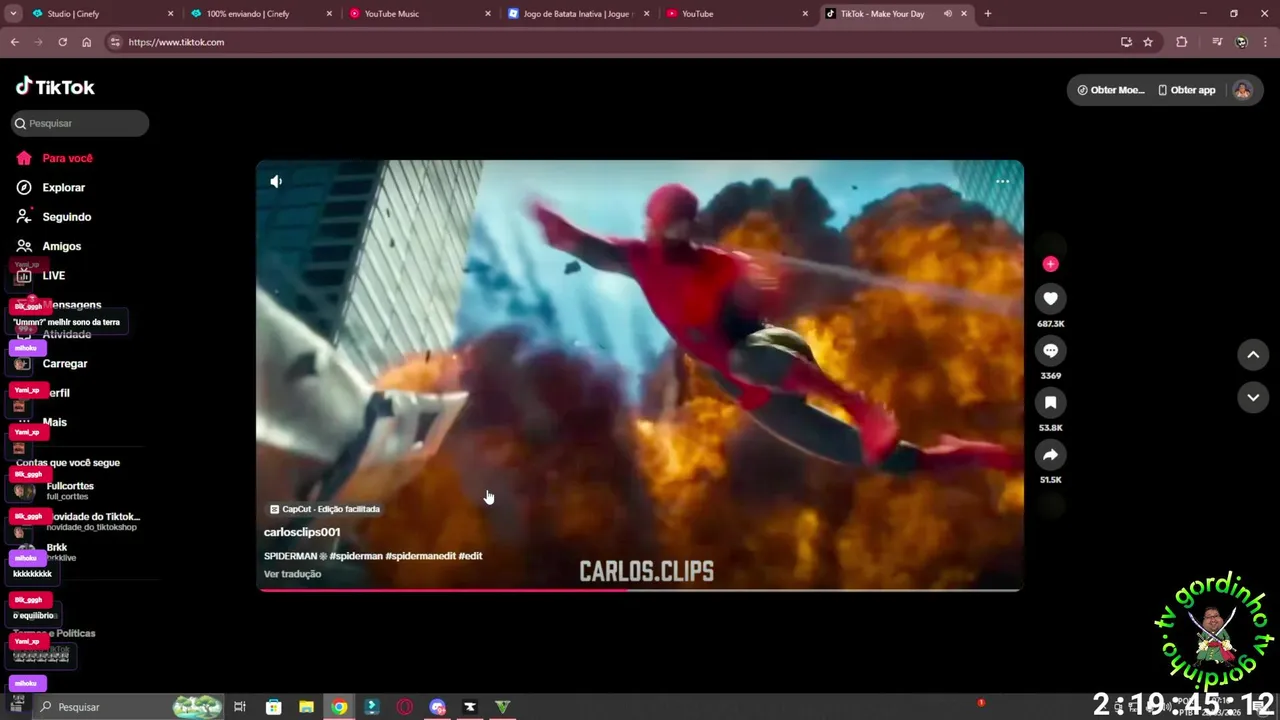Open the Extensions puzzle icon

pos(1182,42)
